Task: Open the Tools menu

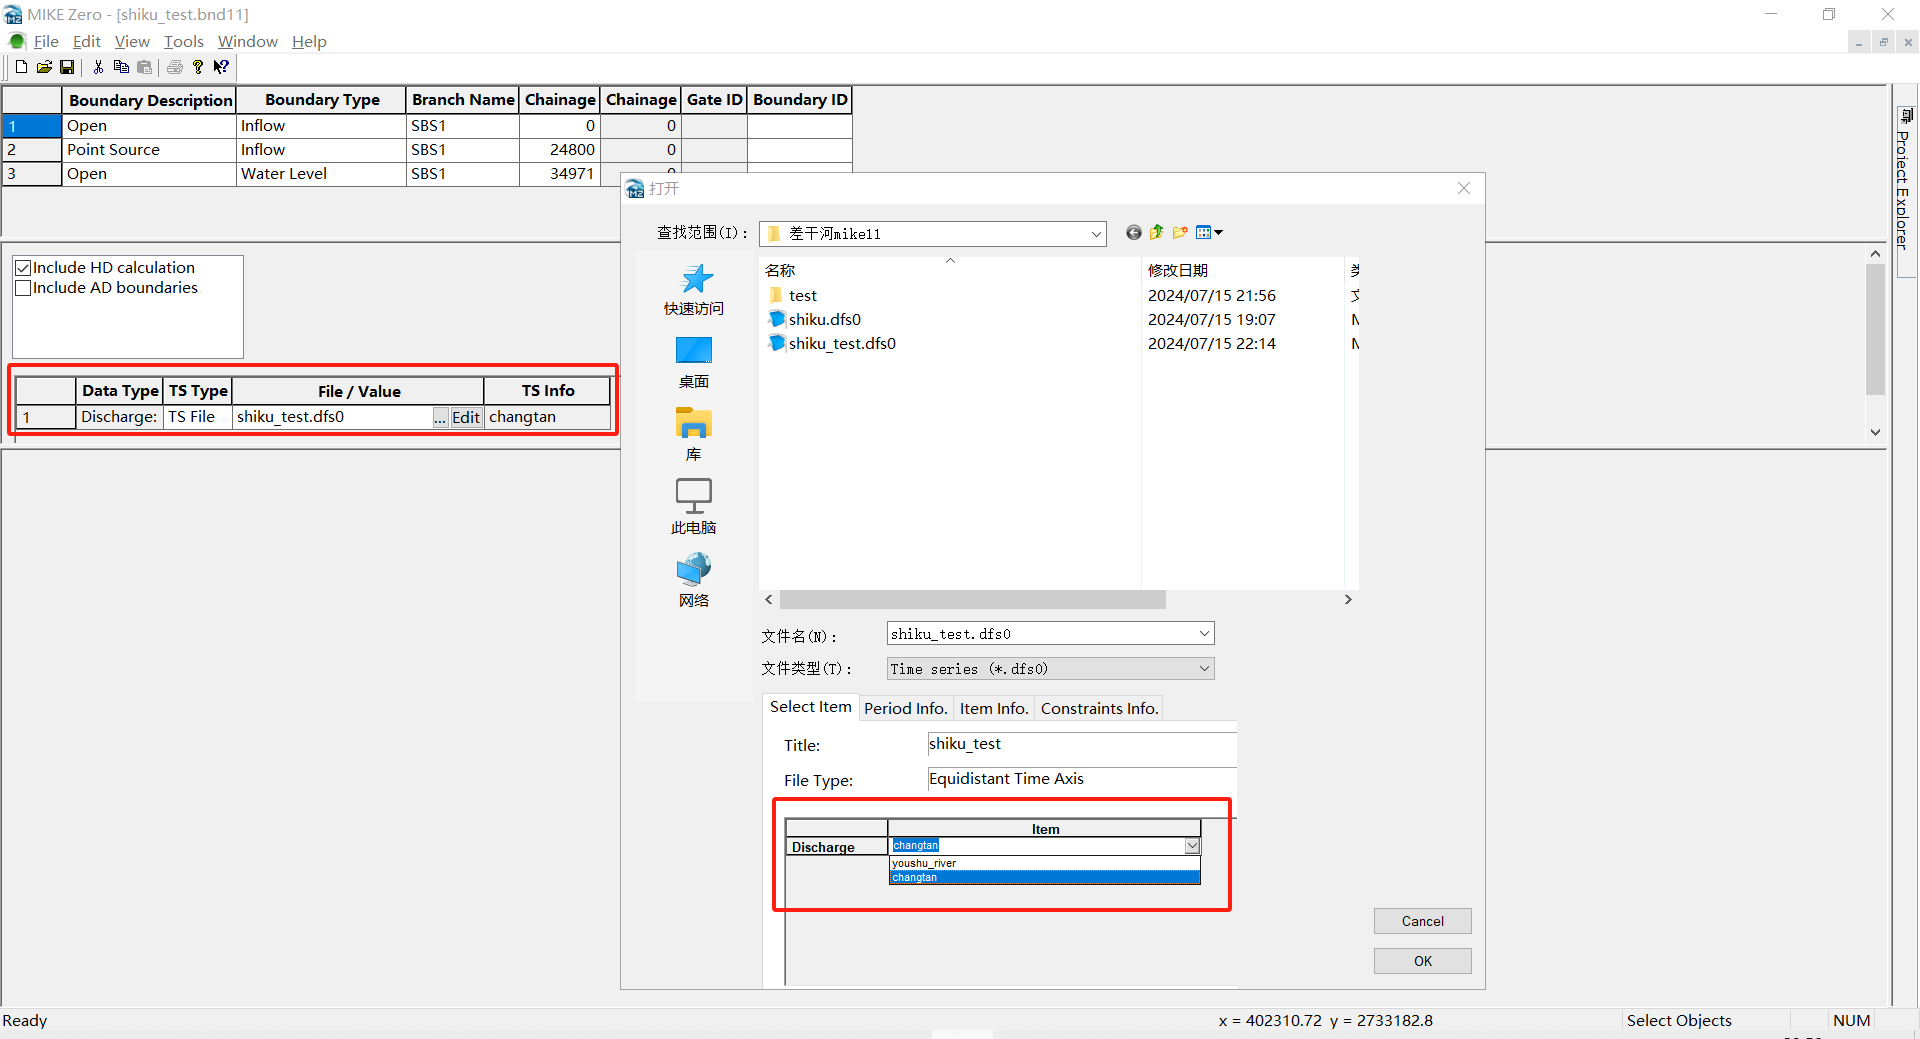Action: (x=183, y=41)
